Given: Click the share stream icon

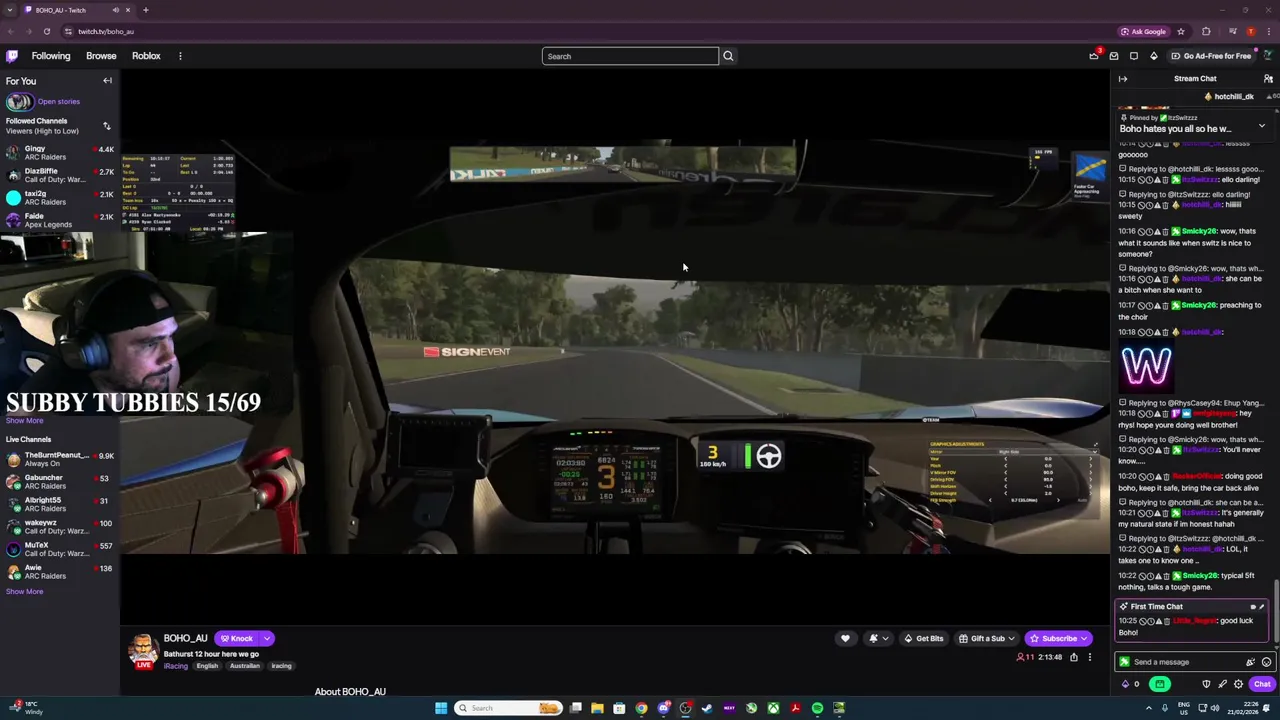Looking at the screenshot, I should [x=1074, y=657].
